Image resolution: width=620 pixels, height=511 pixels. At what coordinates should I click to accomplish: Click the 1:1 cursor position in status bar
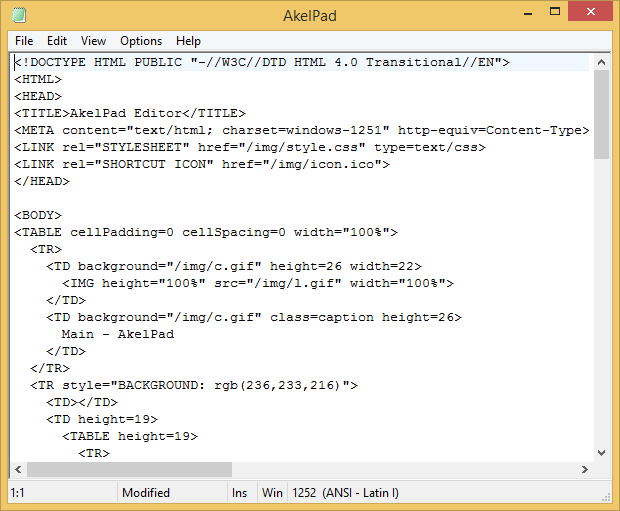[x=17, y=493]
